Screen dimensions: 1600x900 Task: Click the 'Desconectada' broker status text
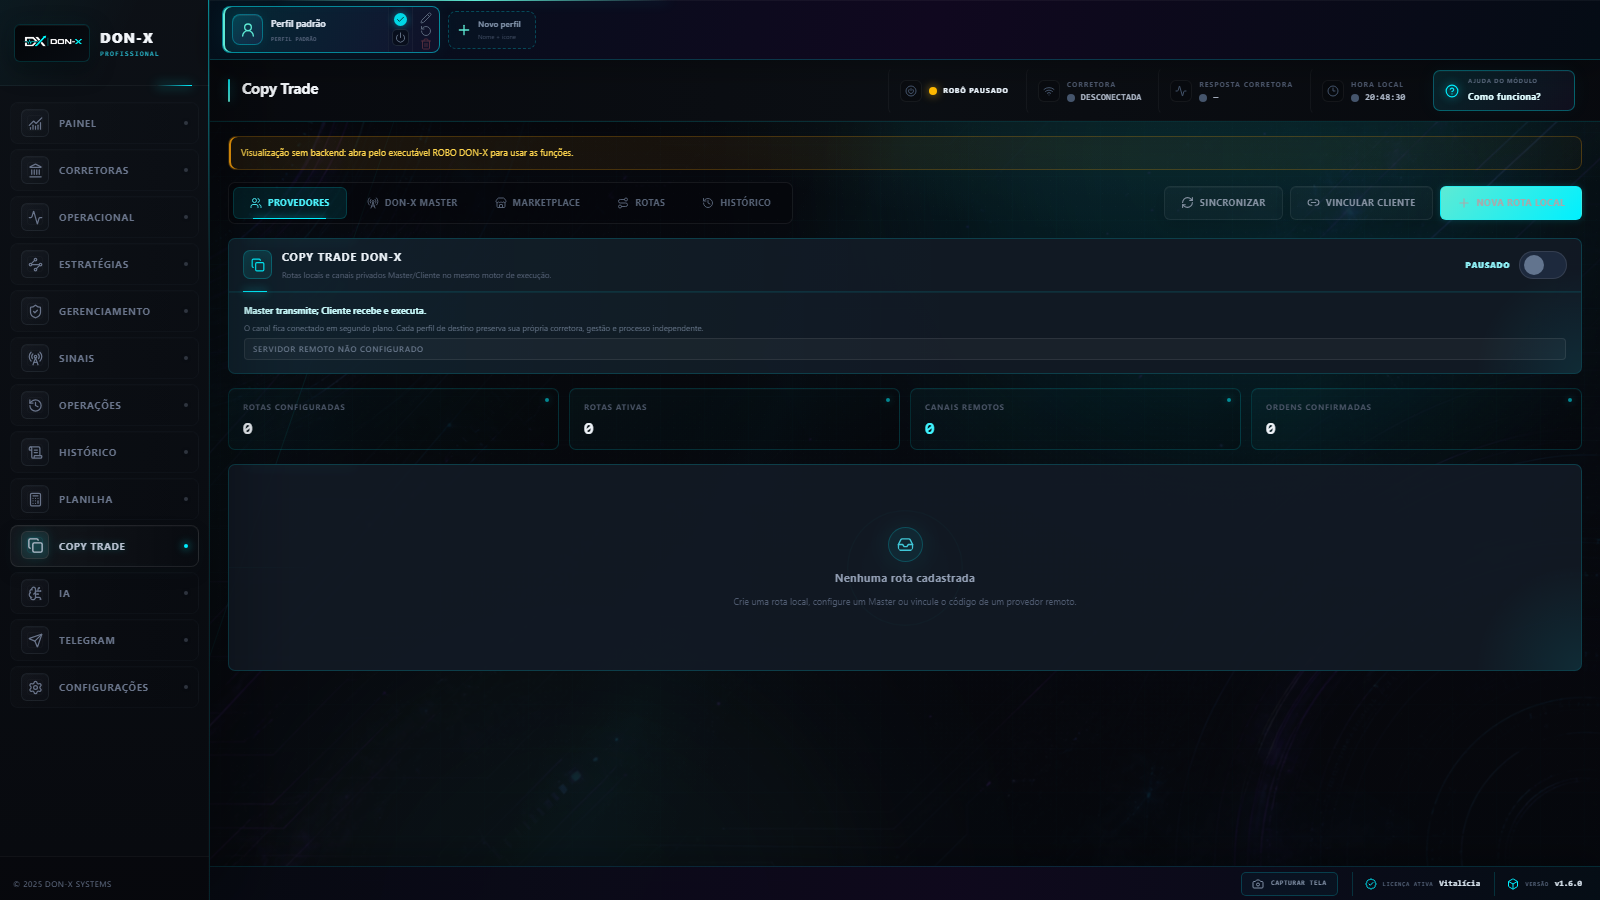pos(1110,98)
